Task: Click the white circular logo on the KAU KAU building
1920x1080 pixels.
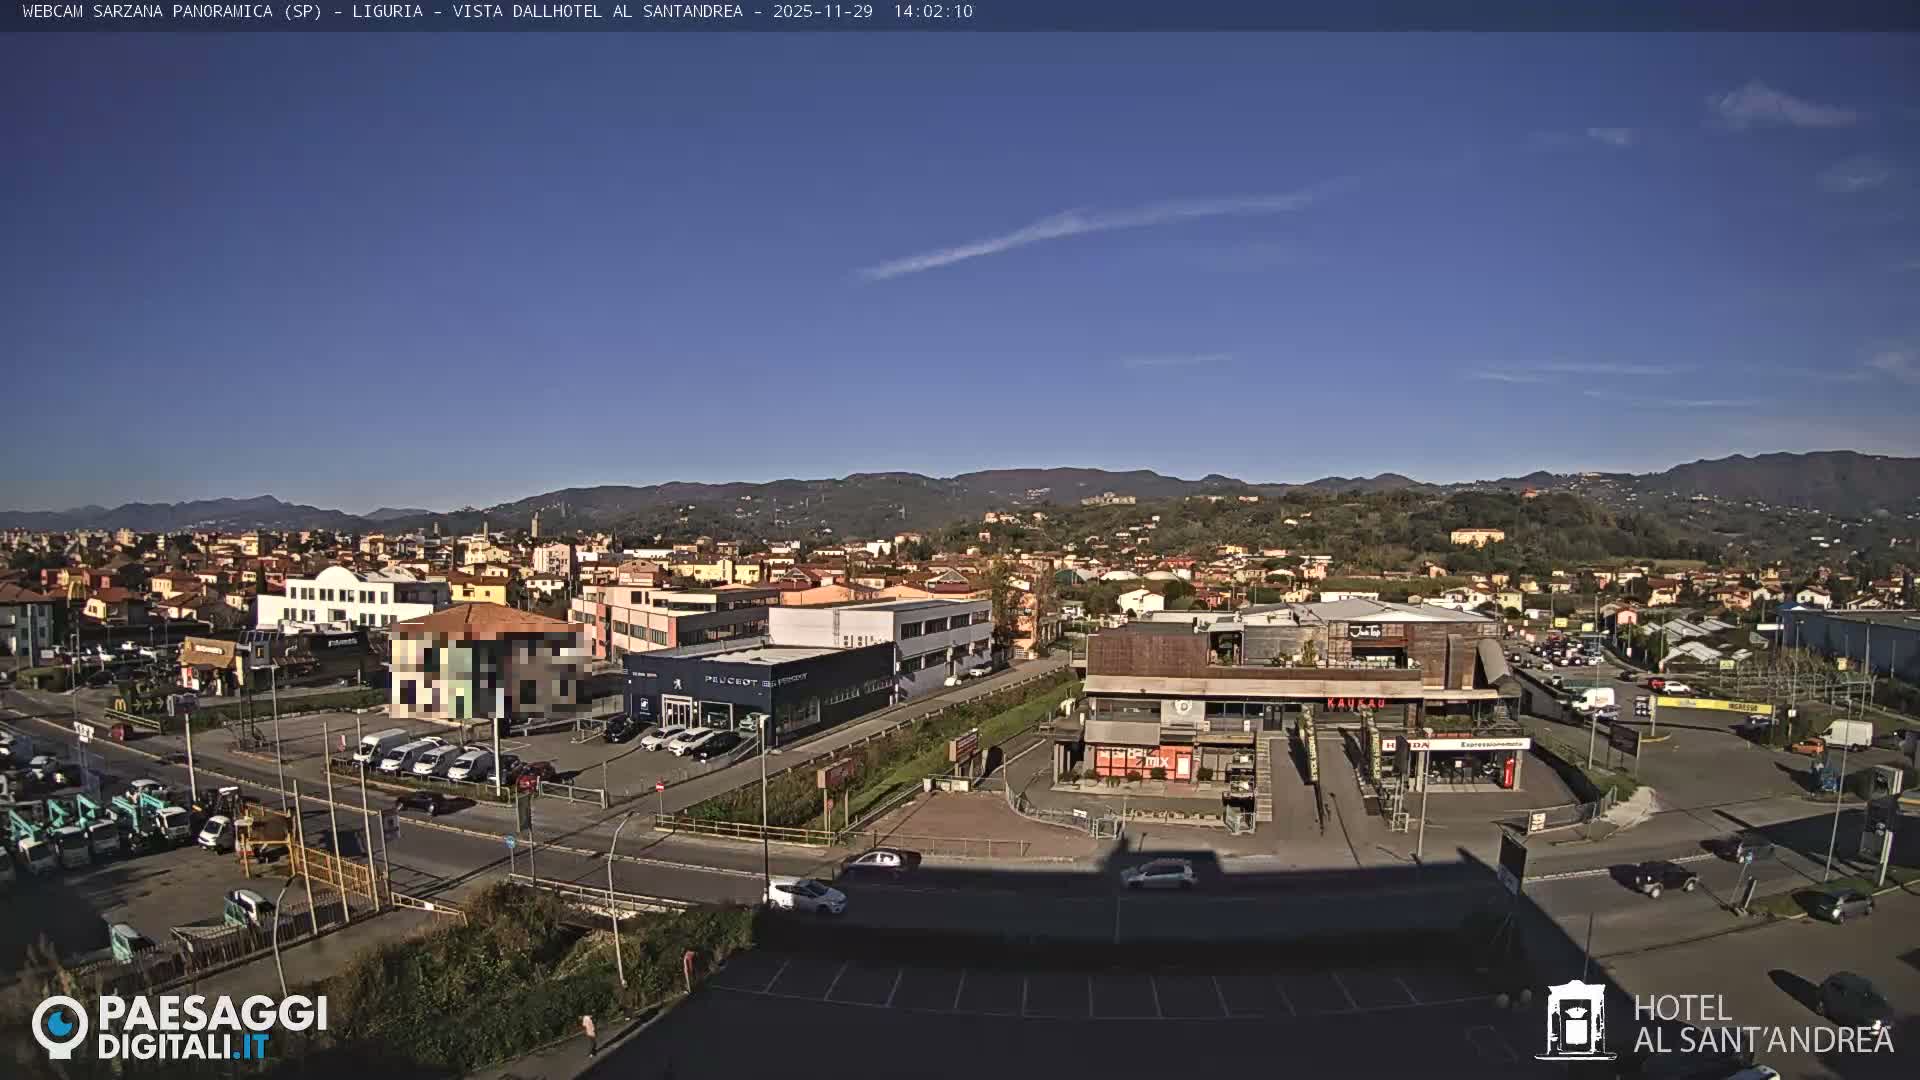Action: 1181,709
